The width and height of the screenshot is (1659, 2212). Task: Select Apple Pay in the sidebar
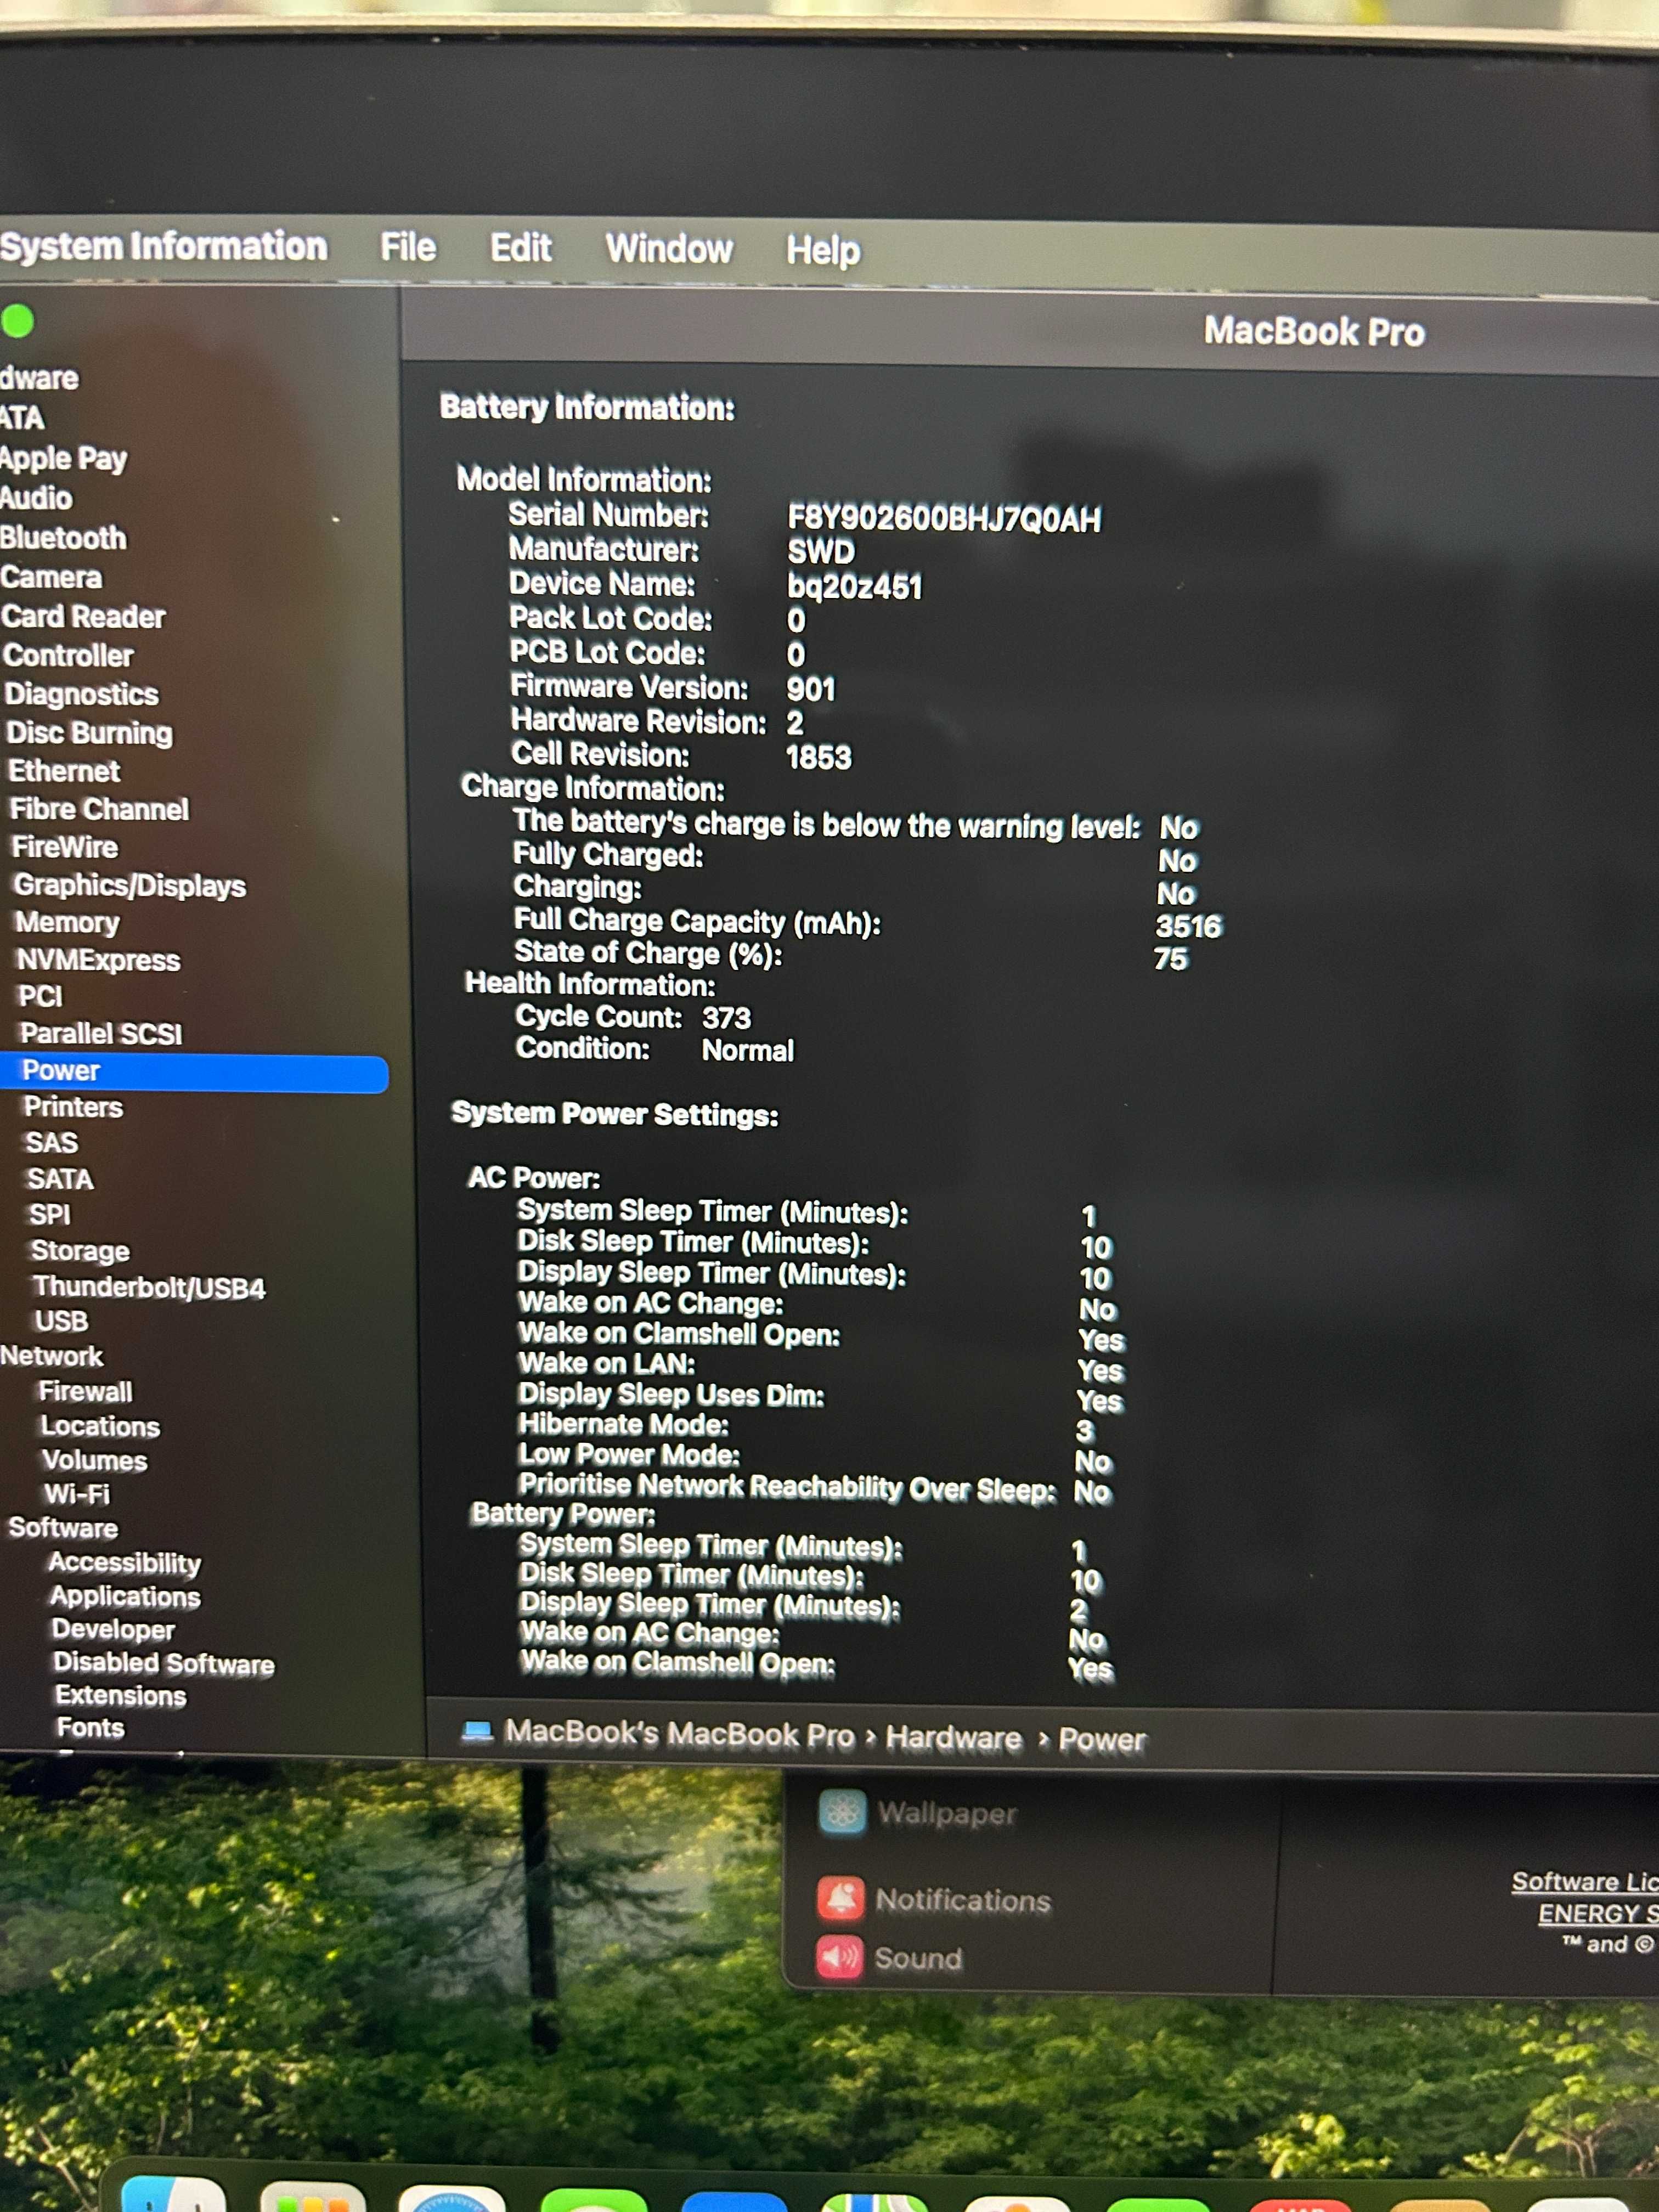point(64,458)
